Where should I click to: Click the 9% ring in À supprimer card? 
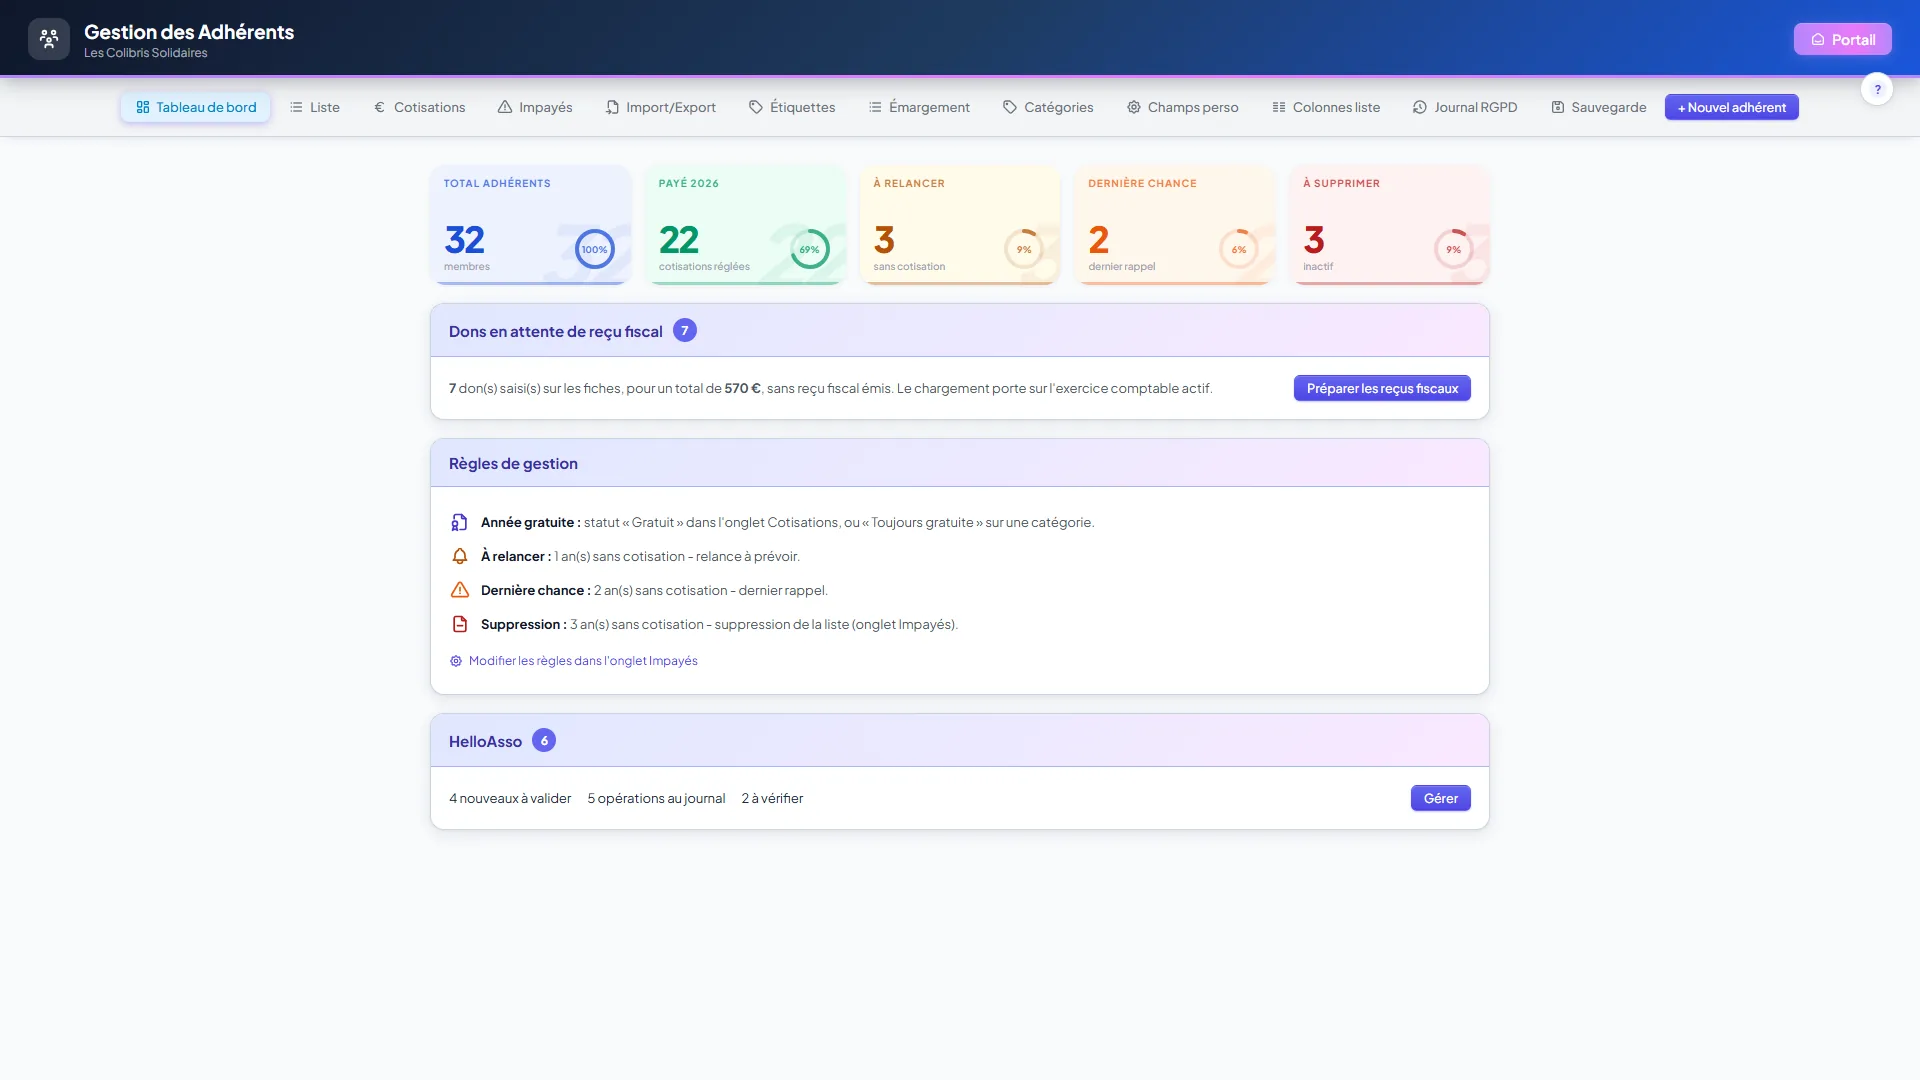[x=1454, y=249]
